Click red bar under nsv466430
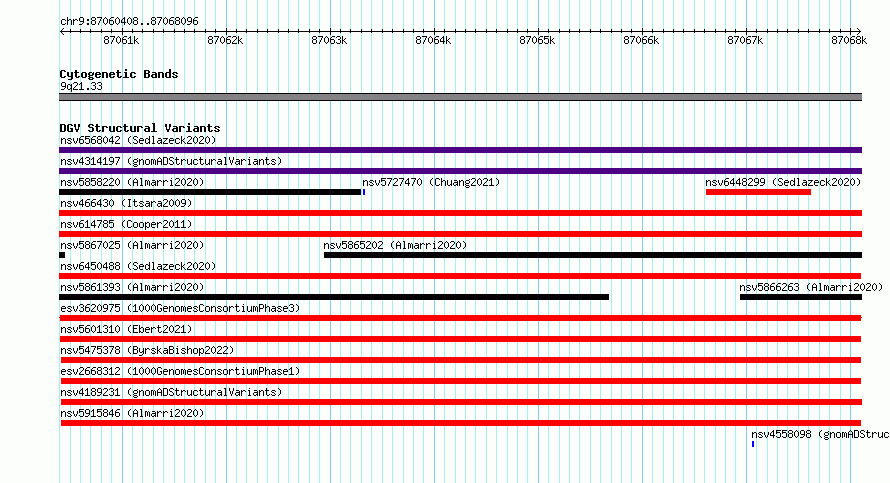Screen dimensions: 890x483 pos(460,213)
